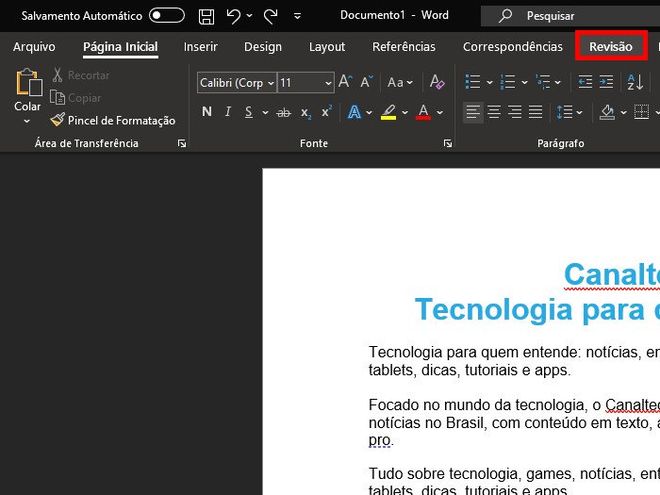Clear all formatting with the eraser A icon
660x495 pixels.
point(437,82)
